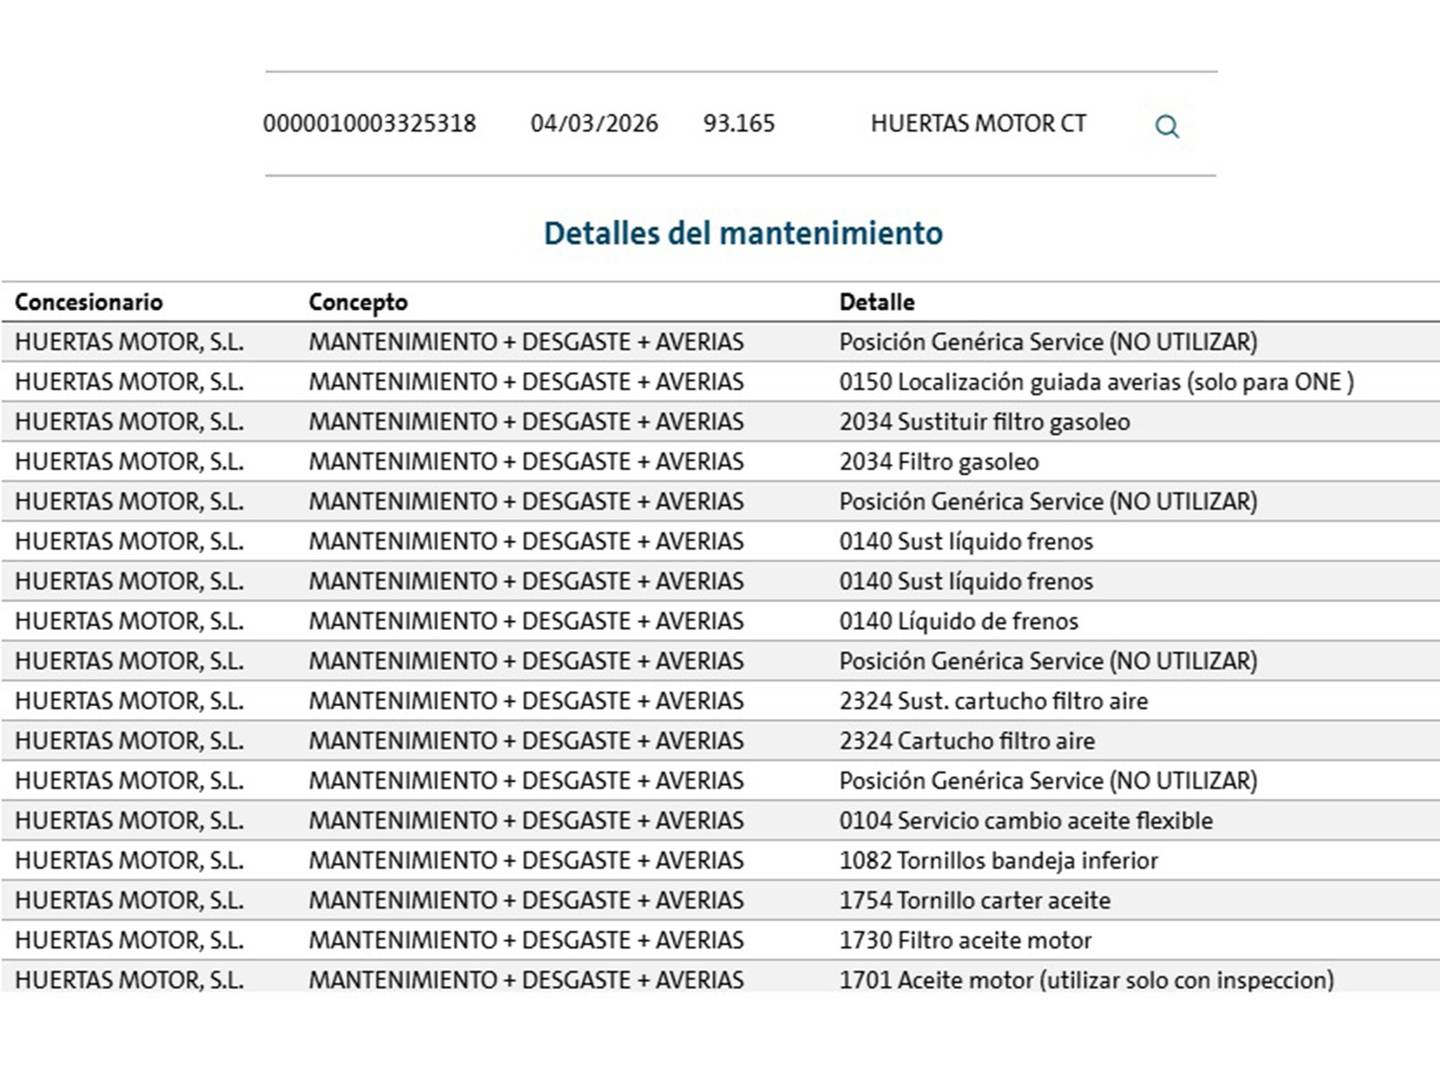The image size is (1440, 1080).
Task: Click the 2324 Sust. cartucho filtro aire detail
Action: tap(994, 701)
